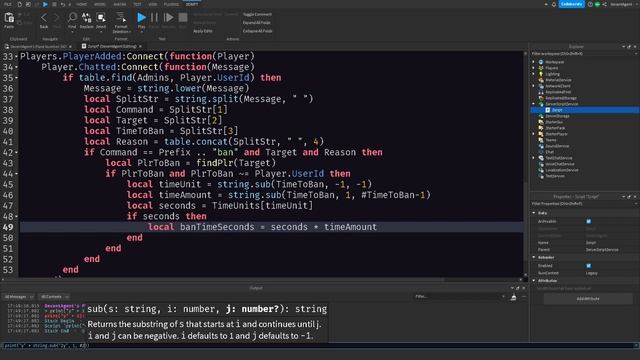Click the Pause playback icon
The image size is (640, 360).
pos(154,17)
